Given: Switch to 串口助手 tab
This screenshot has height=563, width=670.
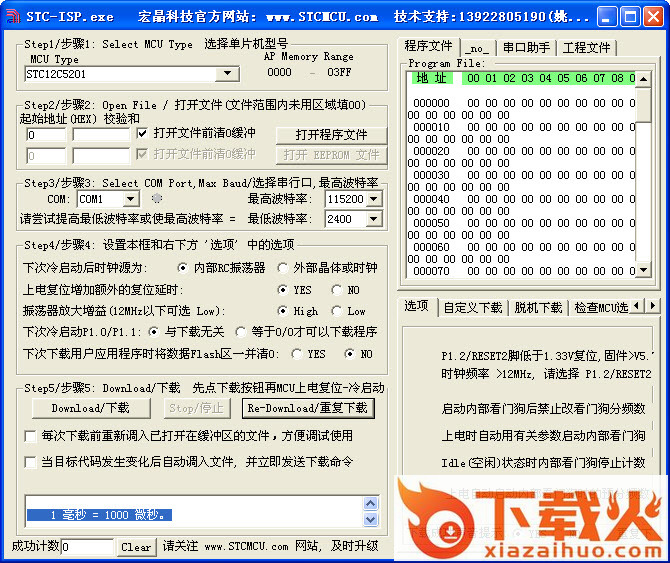Looking at the screenshot, I should 526,48.
